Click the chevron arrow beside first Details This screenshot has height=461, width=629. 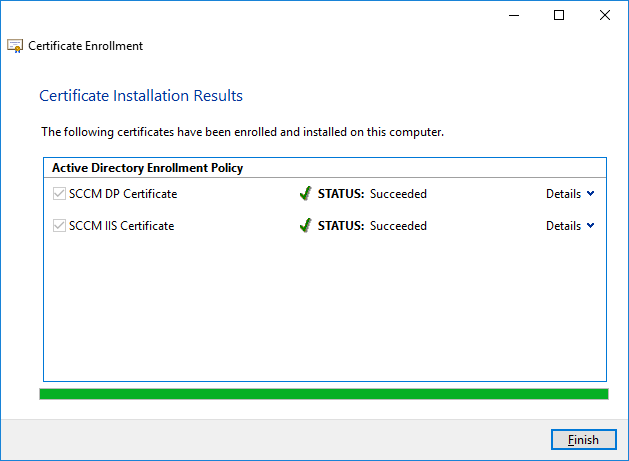pyautogui.click(x=590, y=193)
